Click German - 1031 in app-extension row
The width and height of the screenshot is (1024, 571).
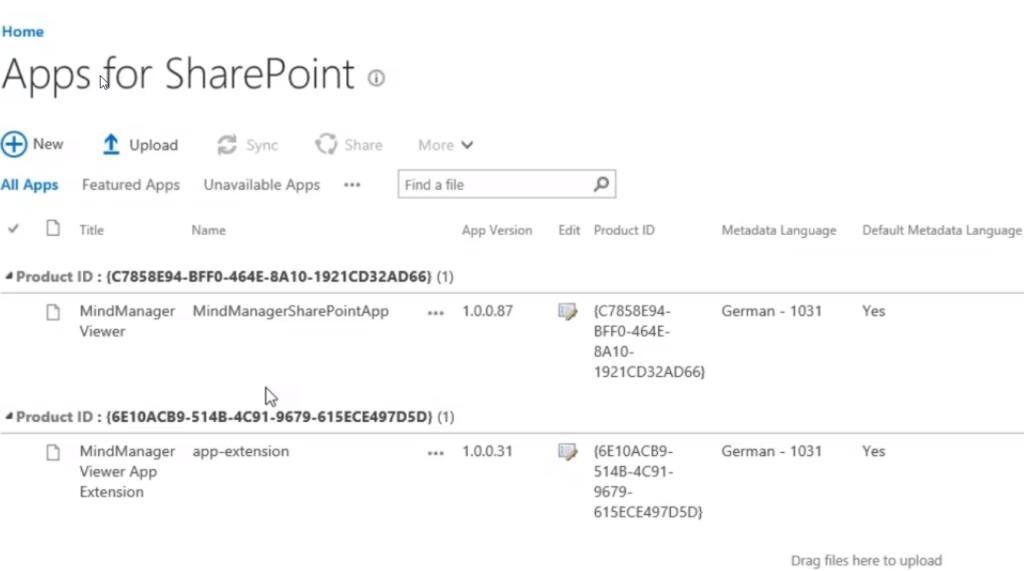(x=771, y=451)
